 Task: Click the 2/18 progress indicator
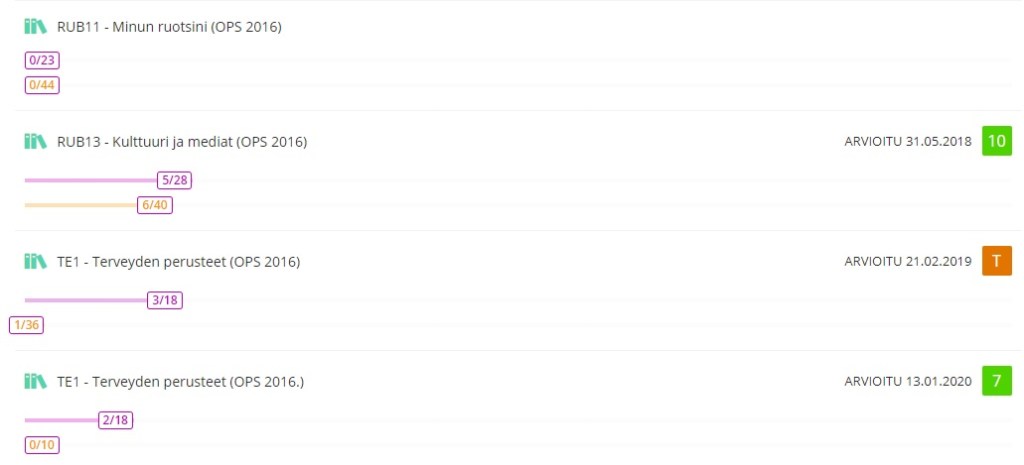pyautogui.click(x=116, y=420)
